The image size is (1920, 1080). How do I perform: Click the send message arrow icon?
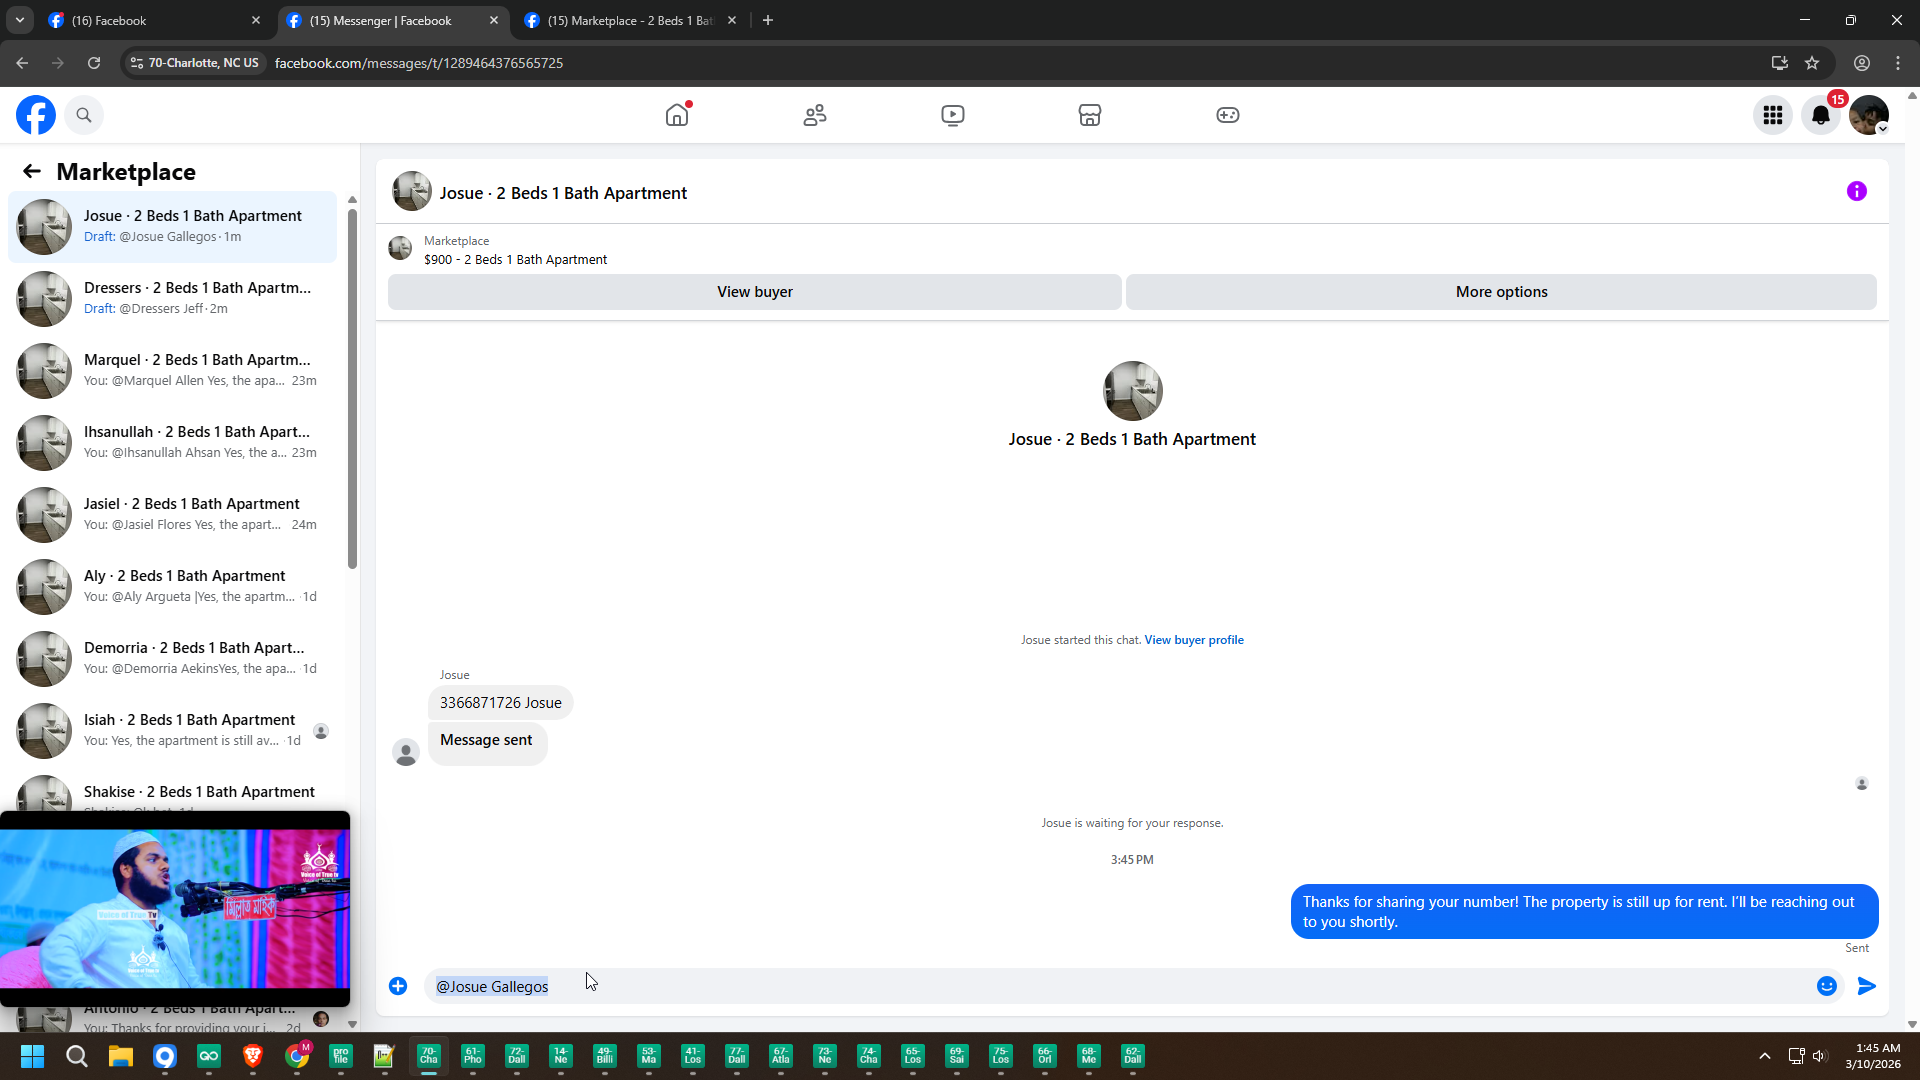coord(1866,986)
